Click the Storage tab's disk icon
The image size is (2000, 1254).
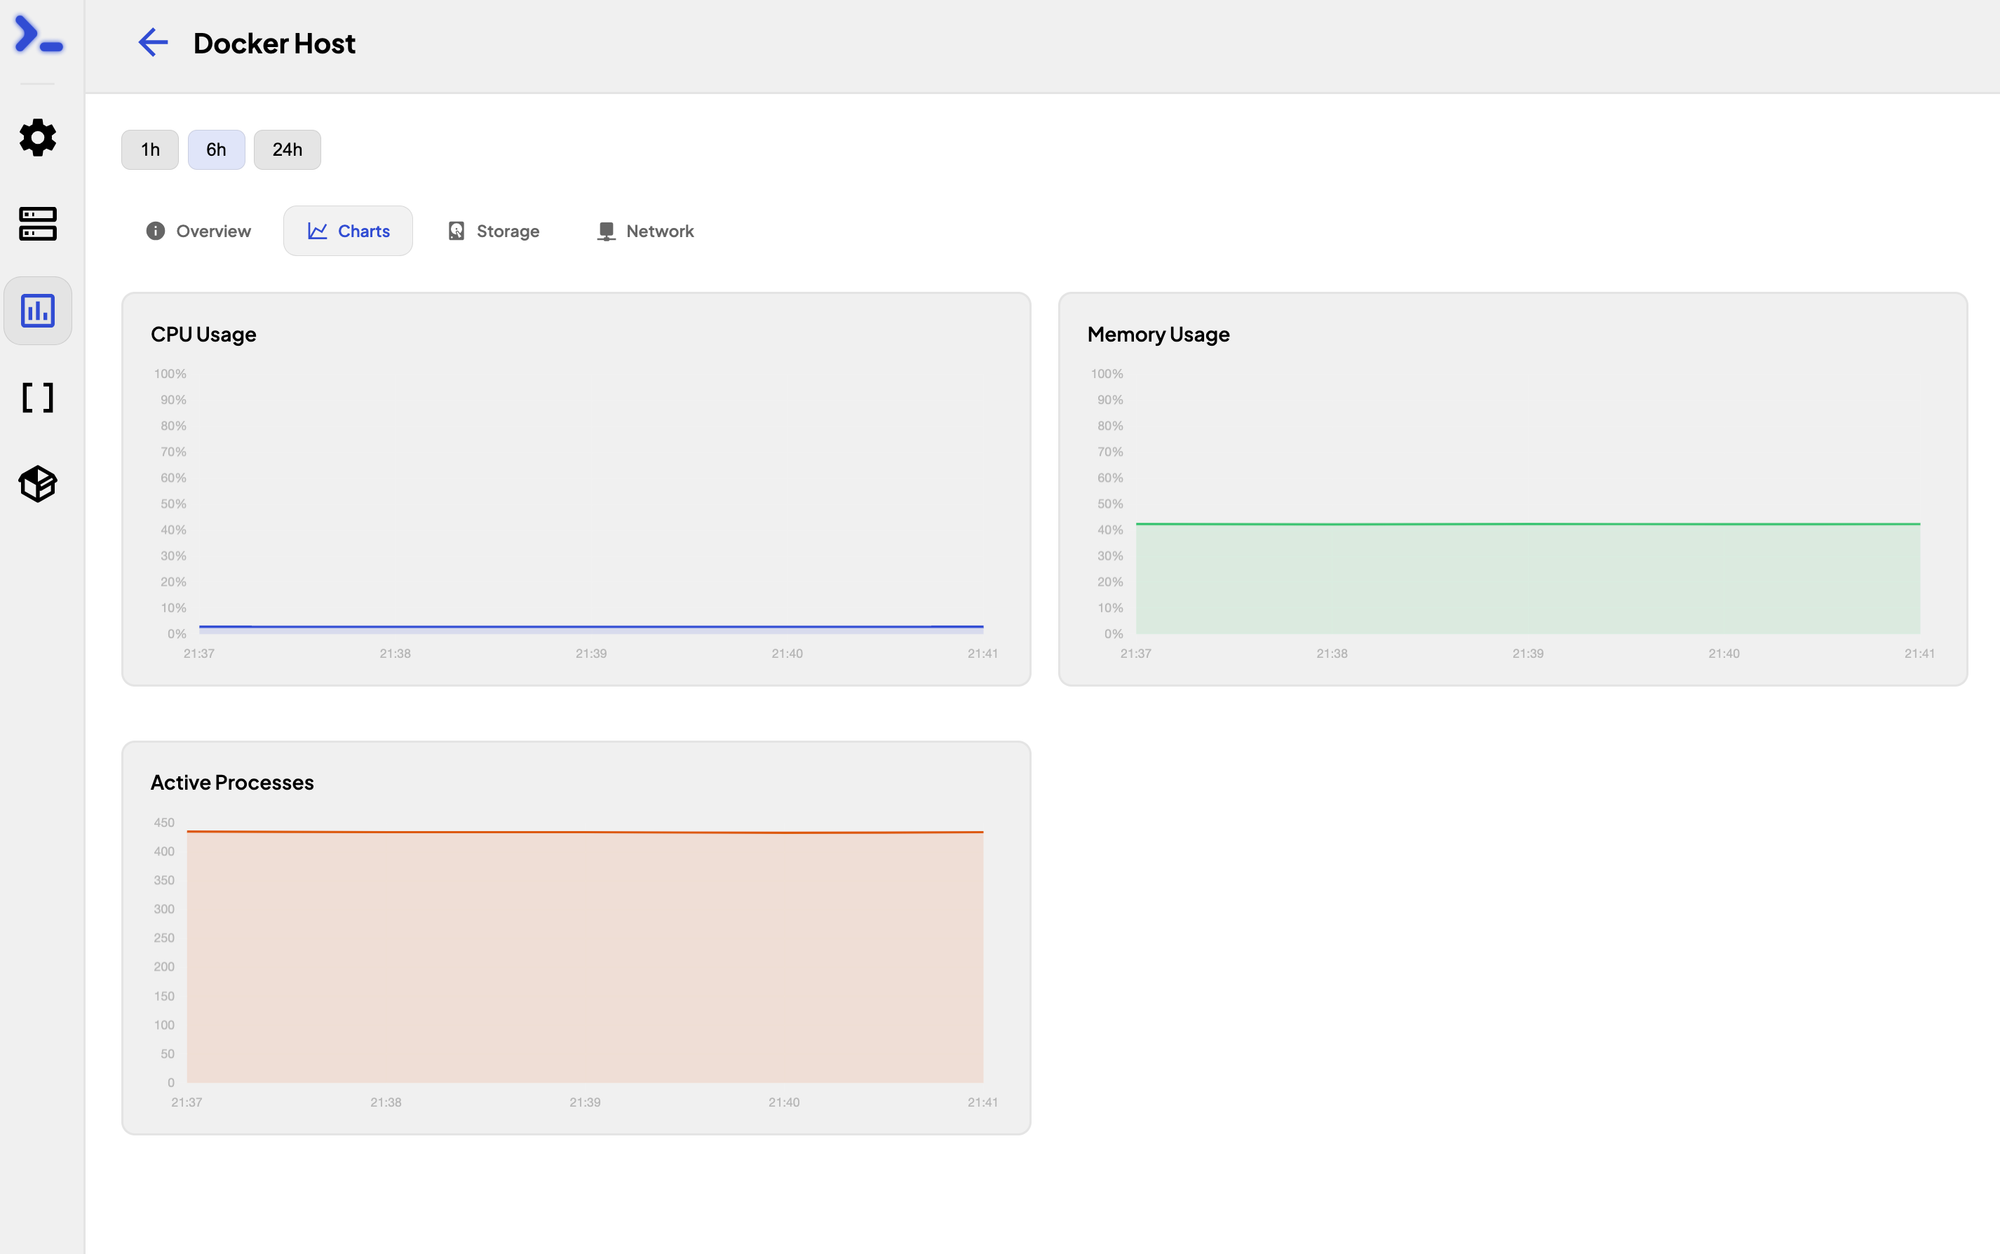(x=456, y=230)
